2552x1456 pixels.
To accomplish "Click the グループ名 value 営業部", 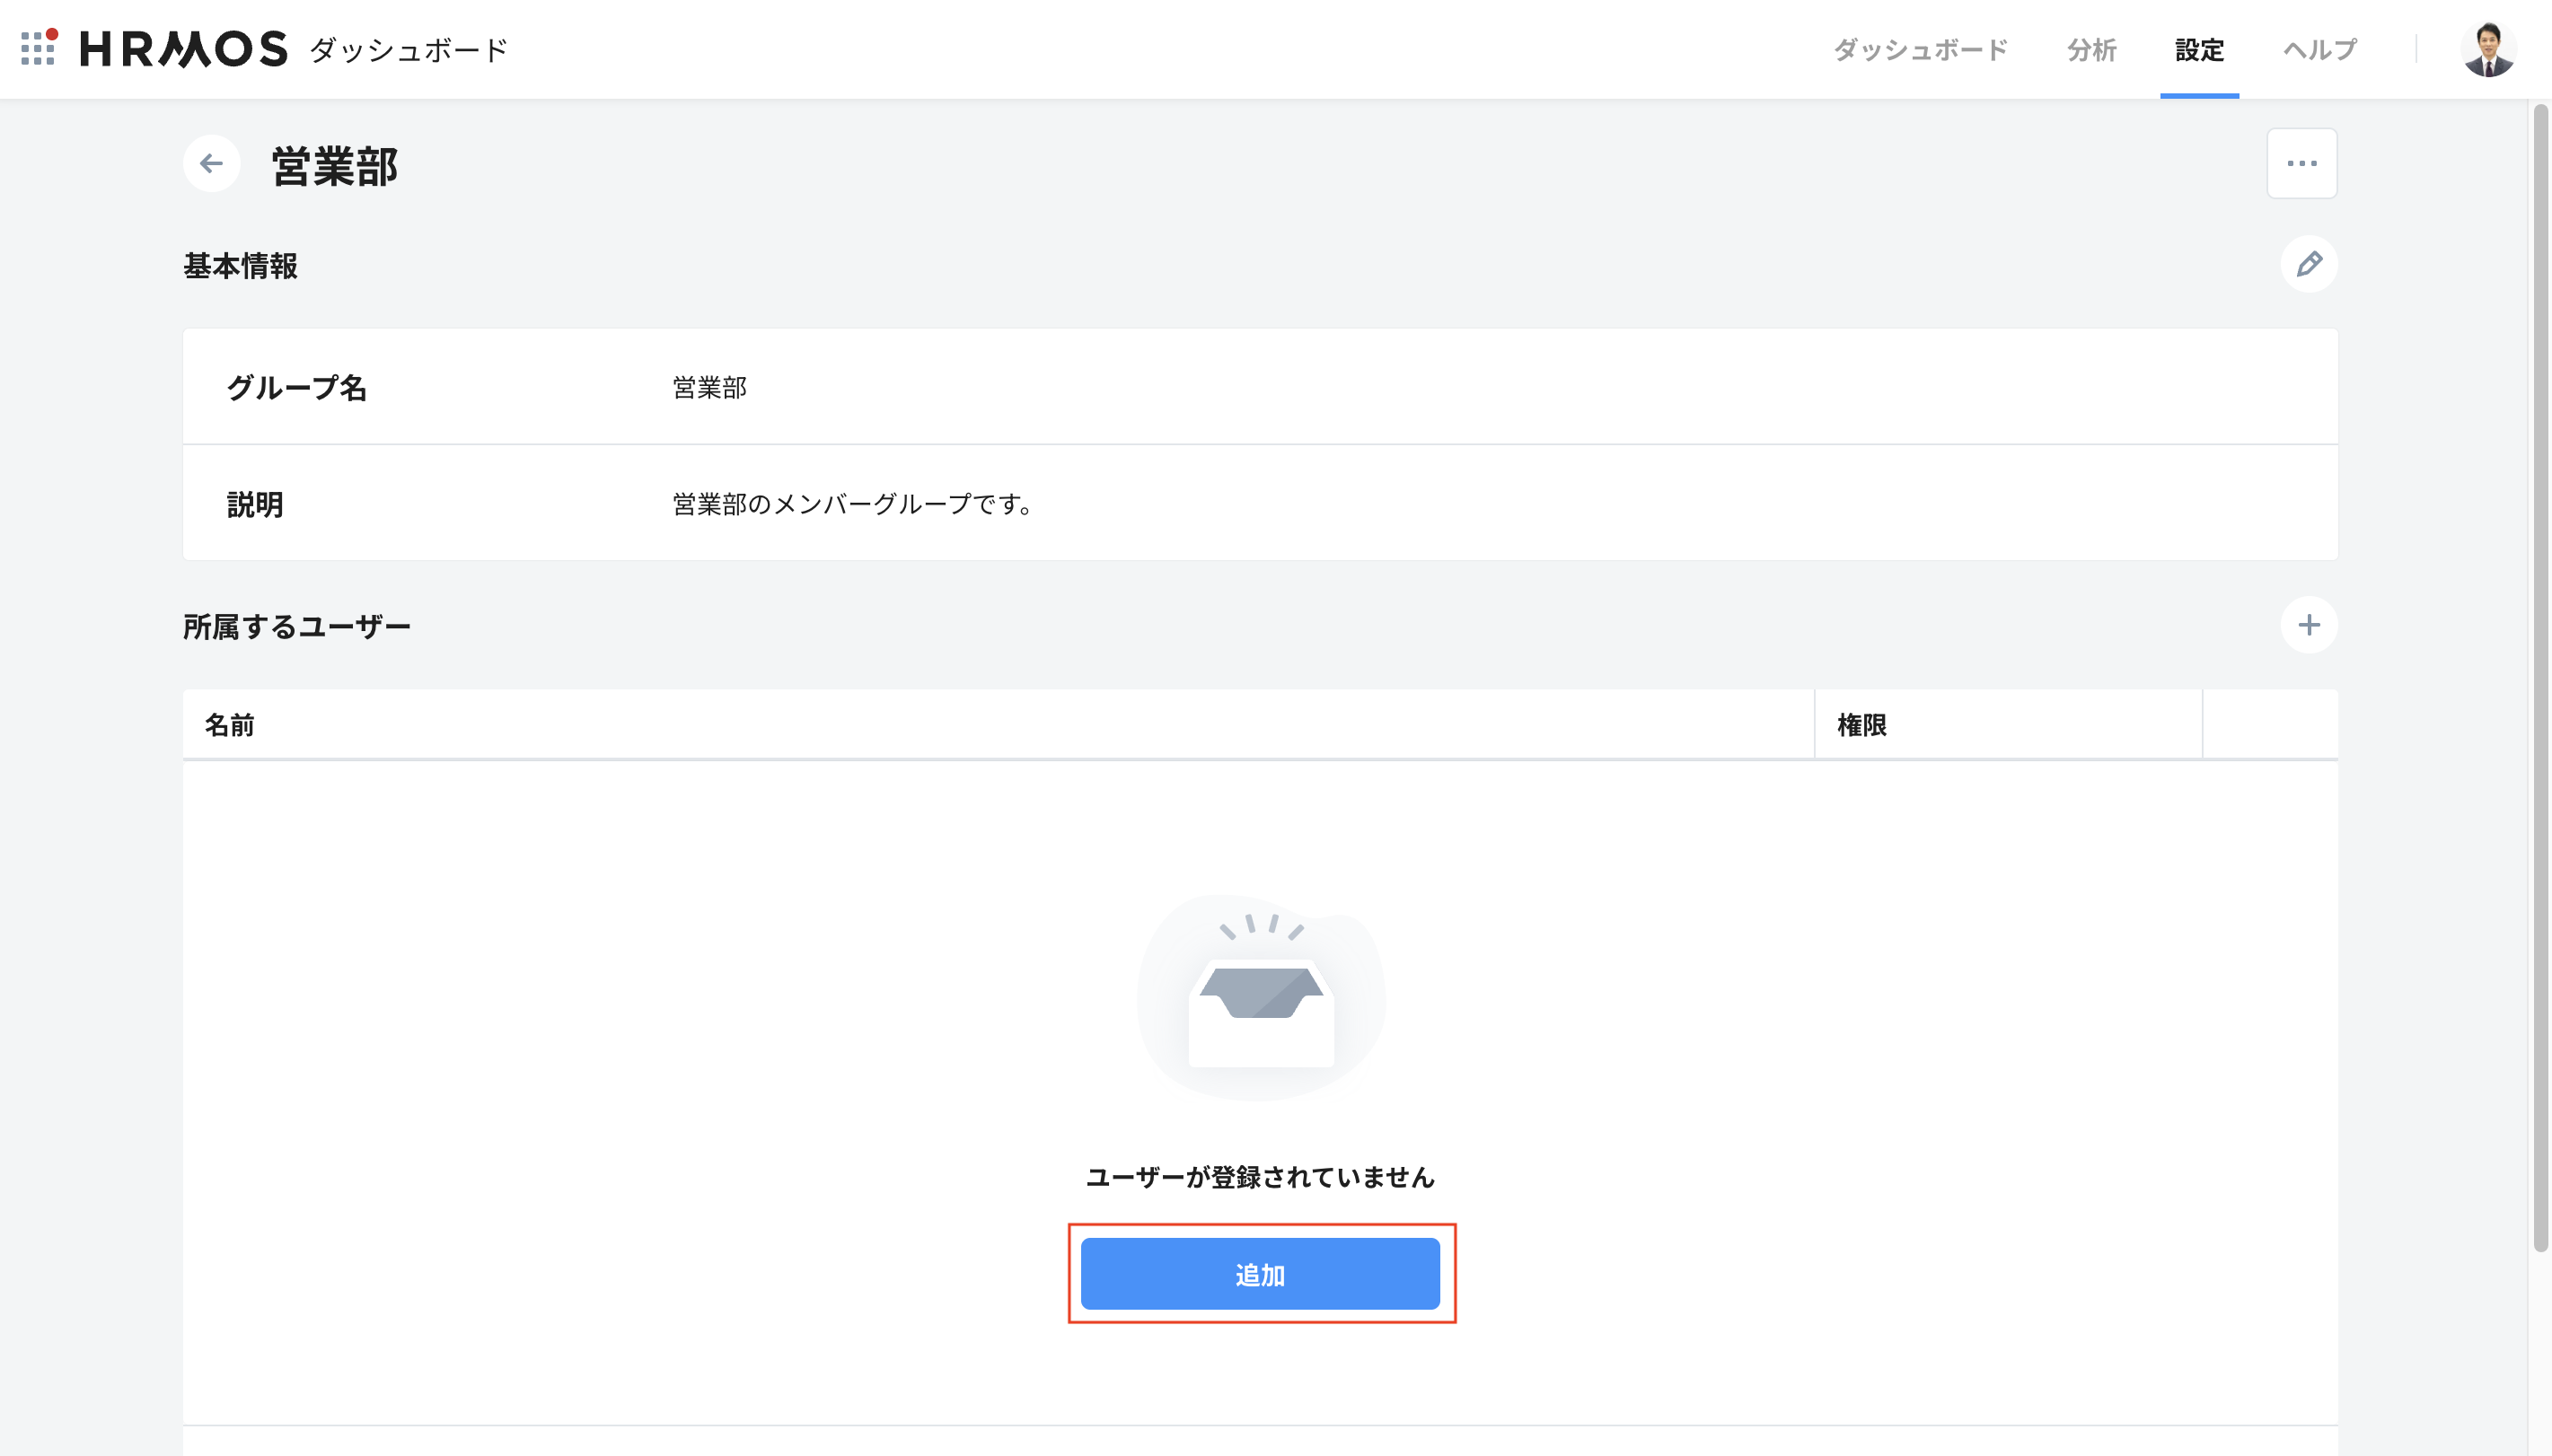I will tap(709, 387).
